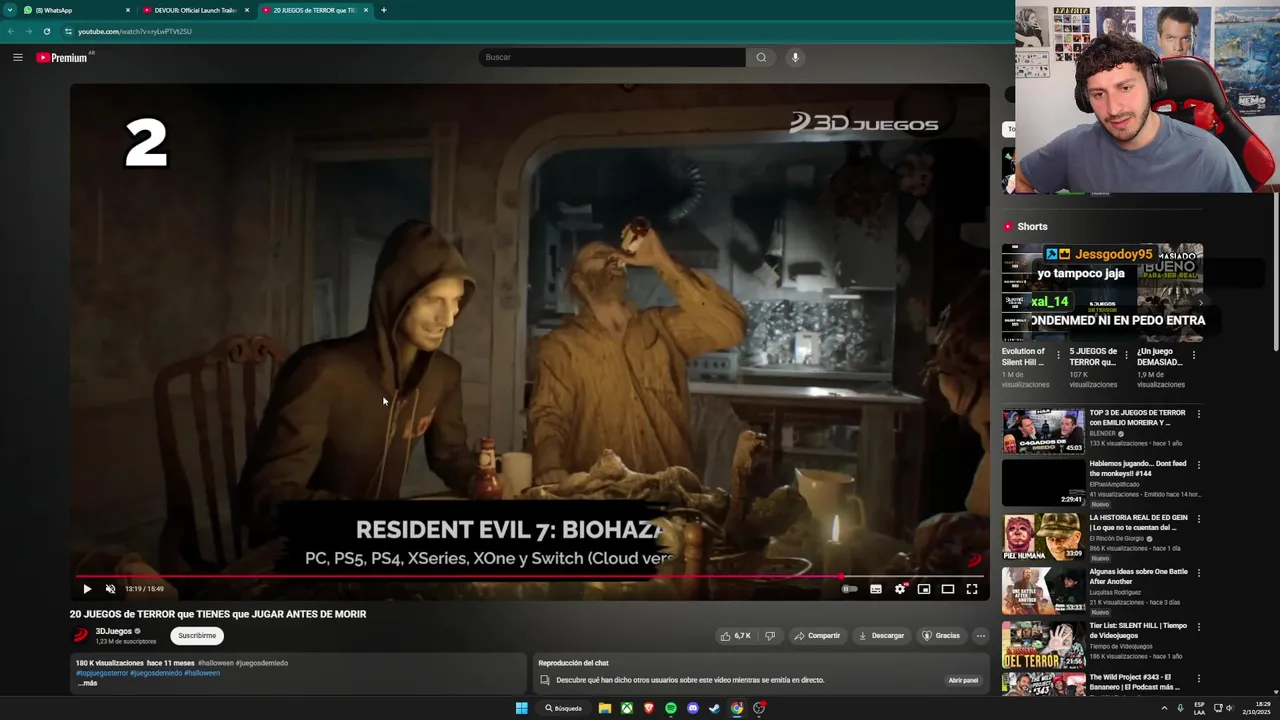Open TOP 3 DE JUEGOS DE TERROR thumbnail

point(1043,431)
